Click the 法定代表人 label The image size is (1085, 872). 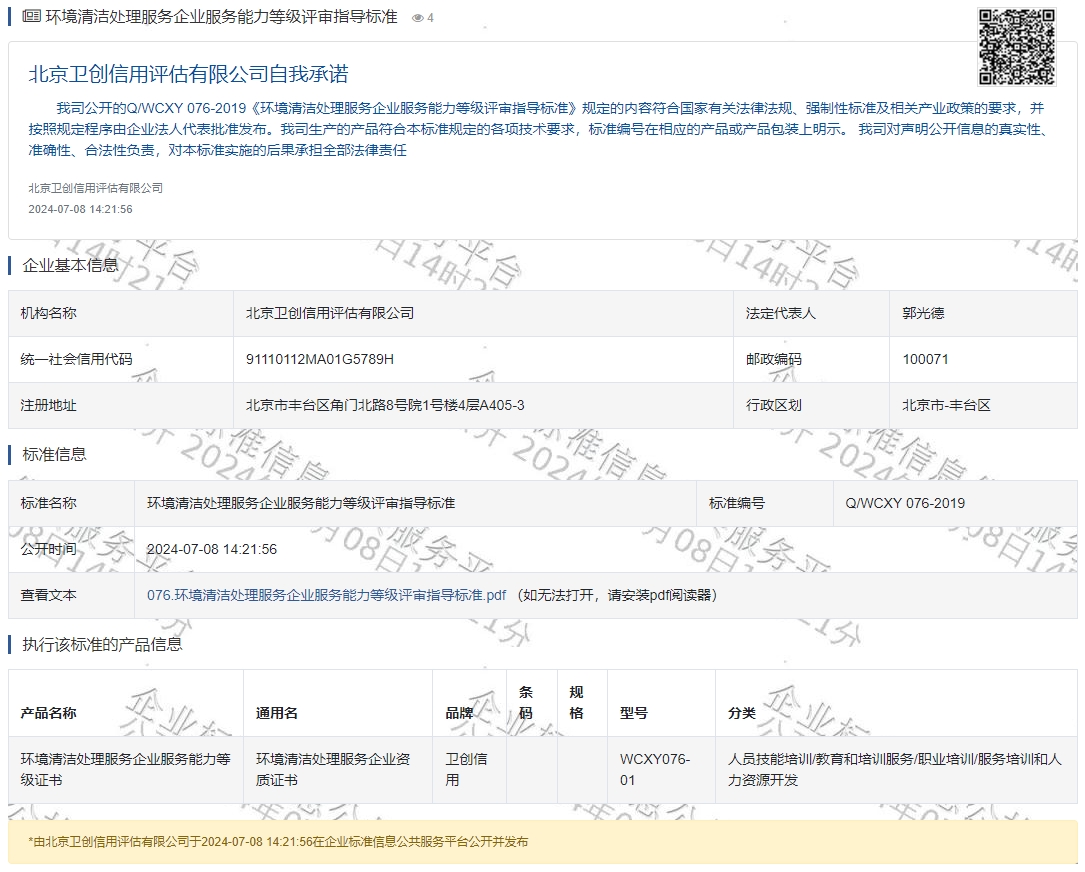point(781,314)
